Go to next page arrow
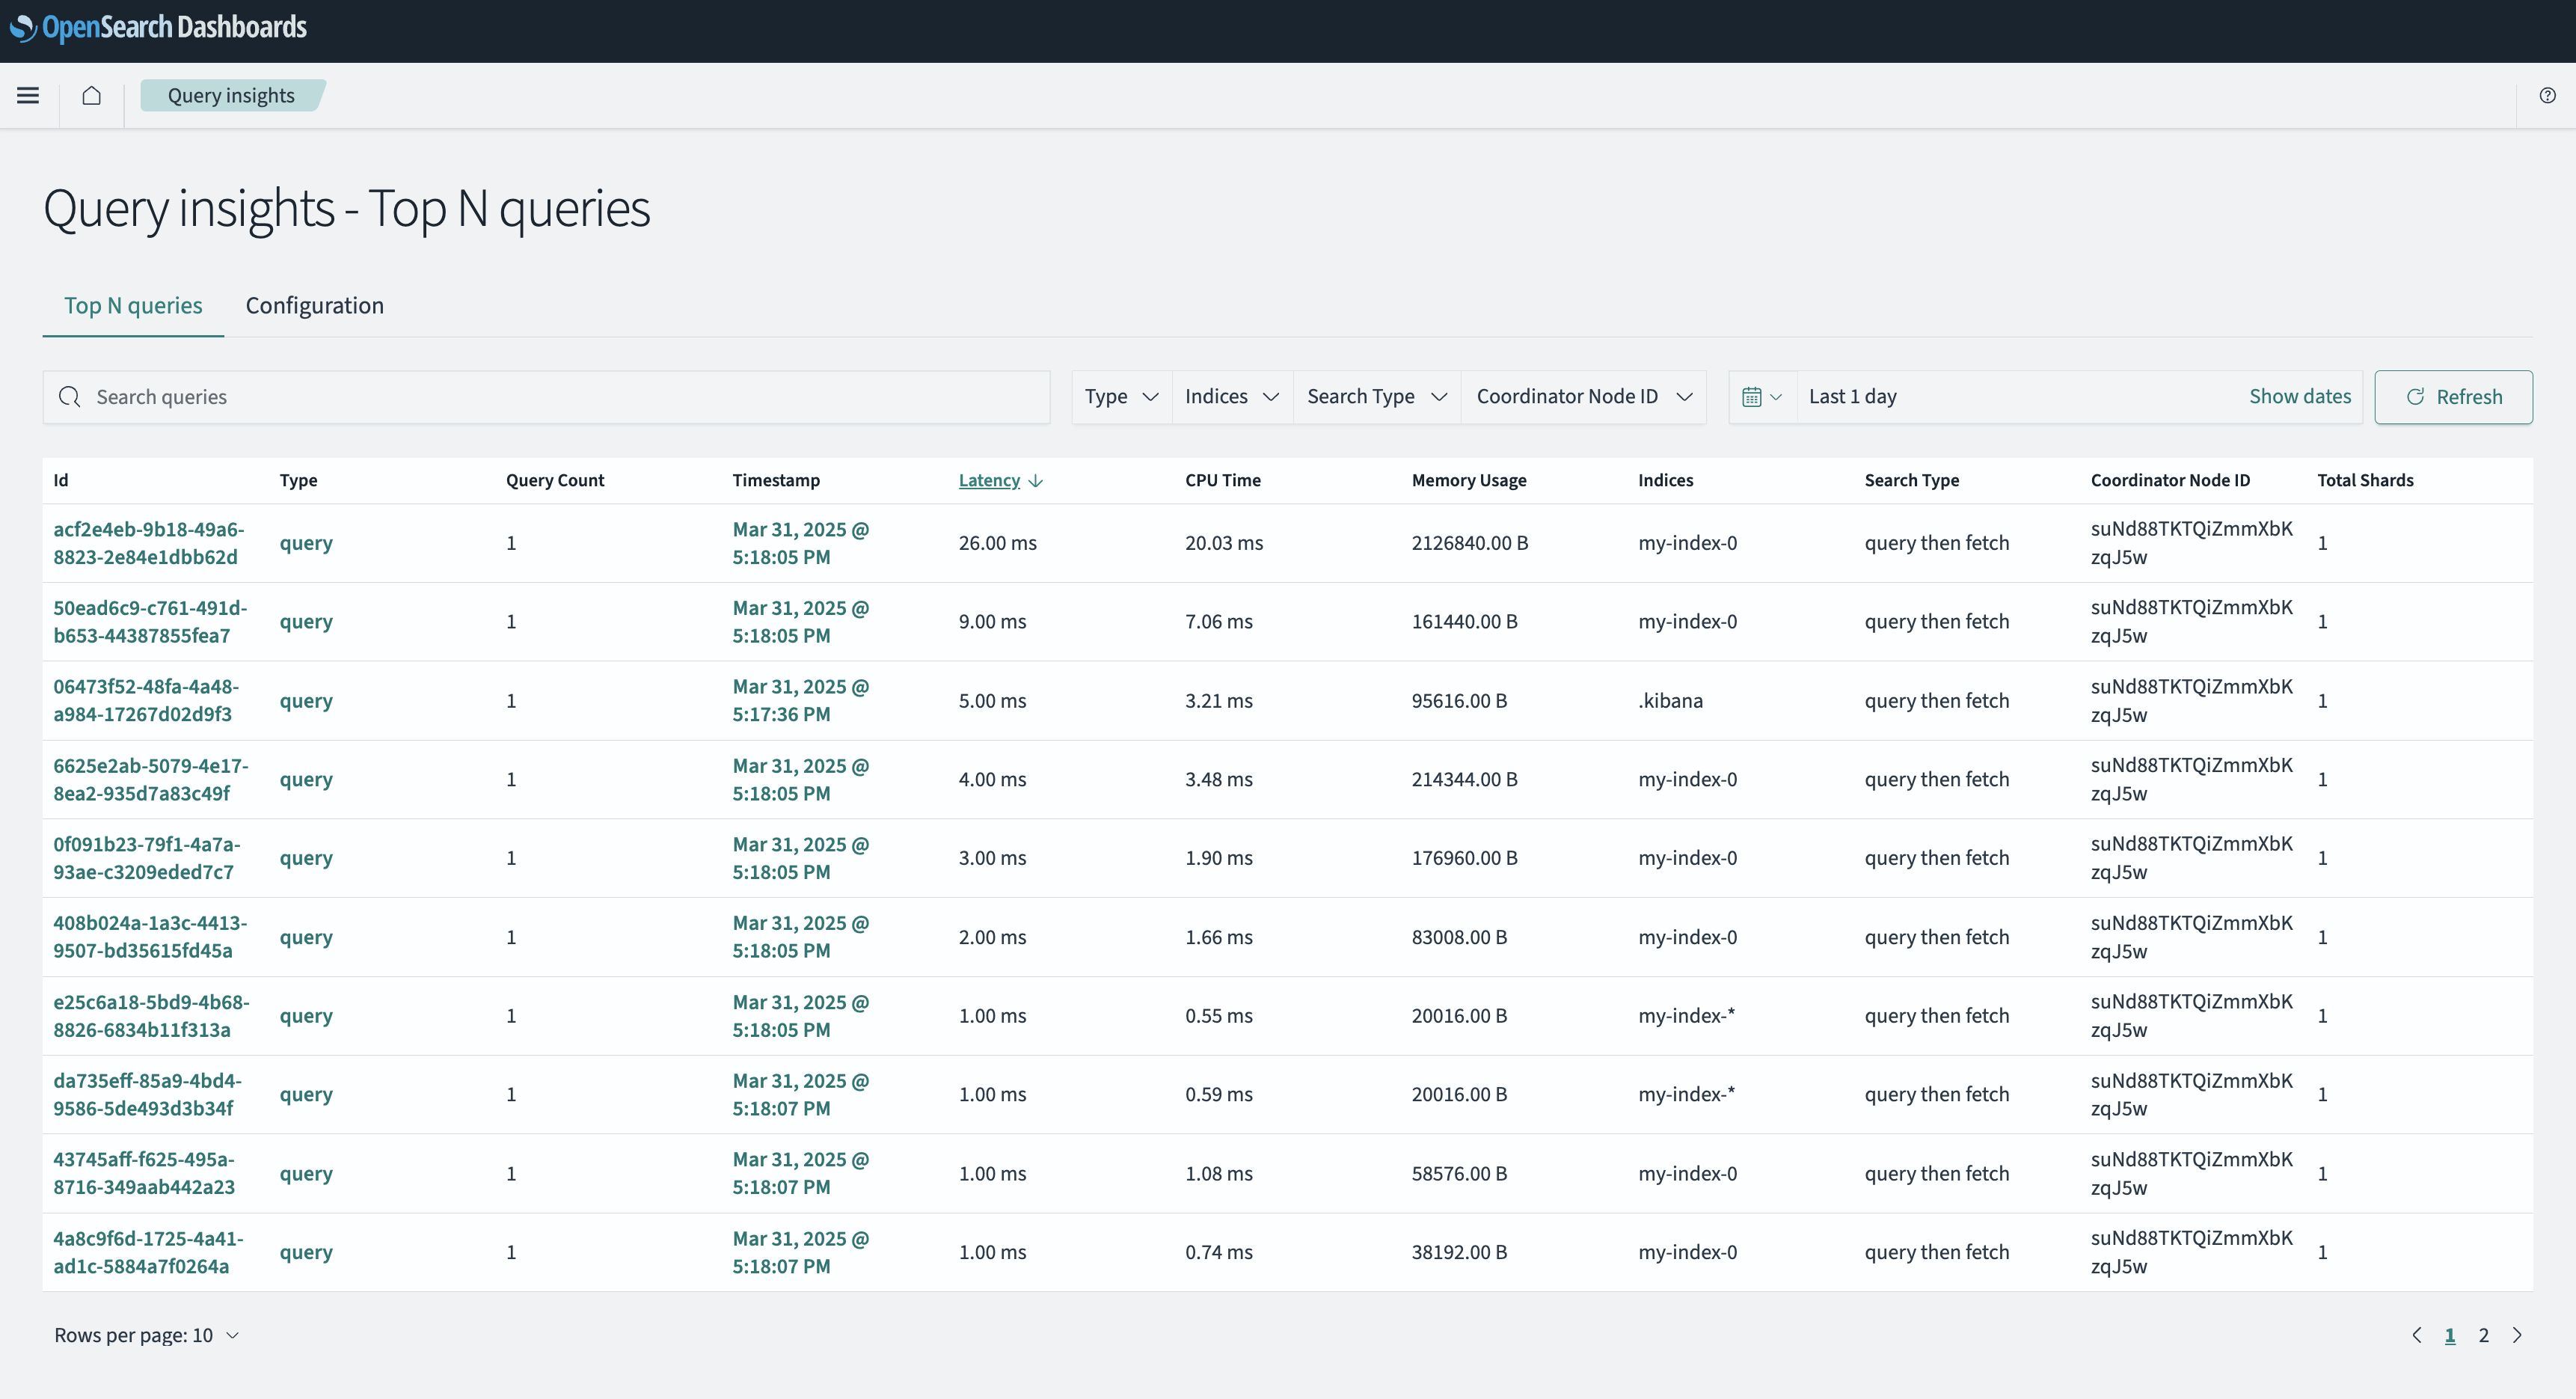The height and width of the screenshot is (1399, 2576). click(2517, 1335)
